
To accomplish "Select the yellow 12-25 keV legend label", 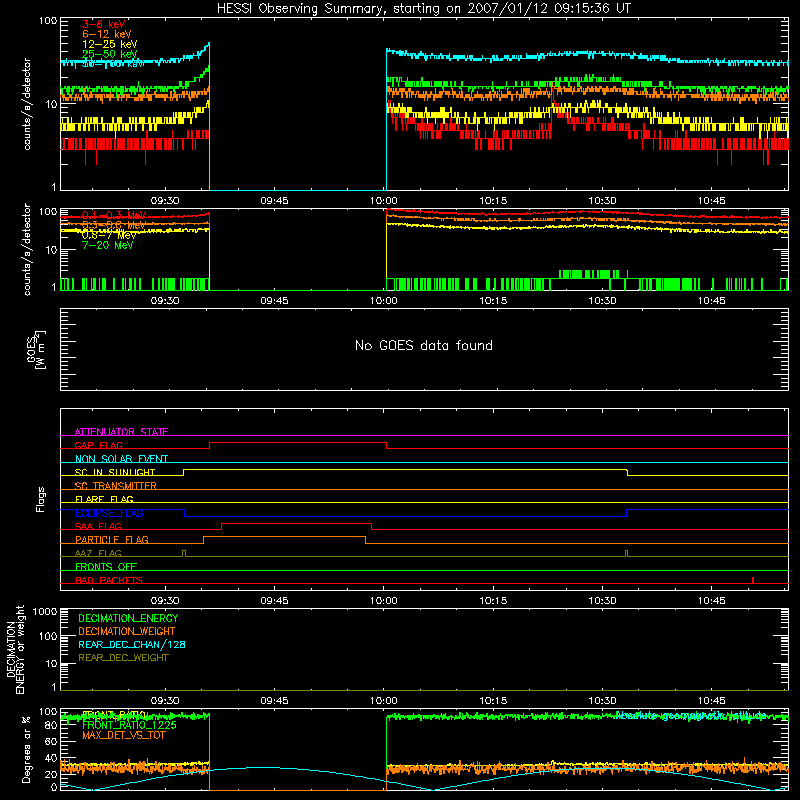I will click(110, 44).
